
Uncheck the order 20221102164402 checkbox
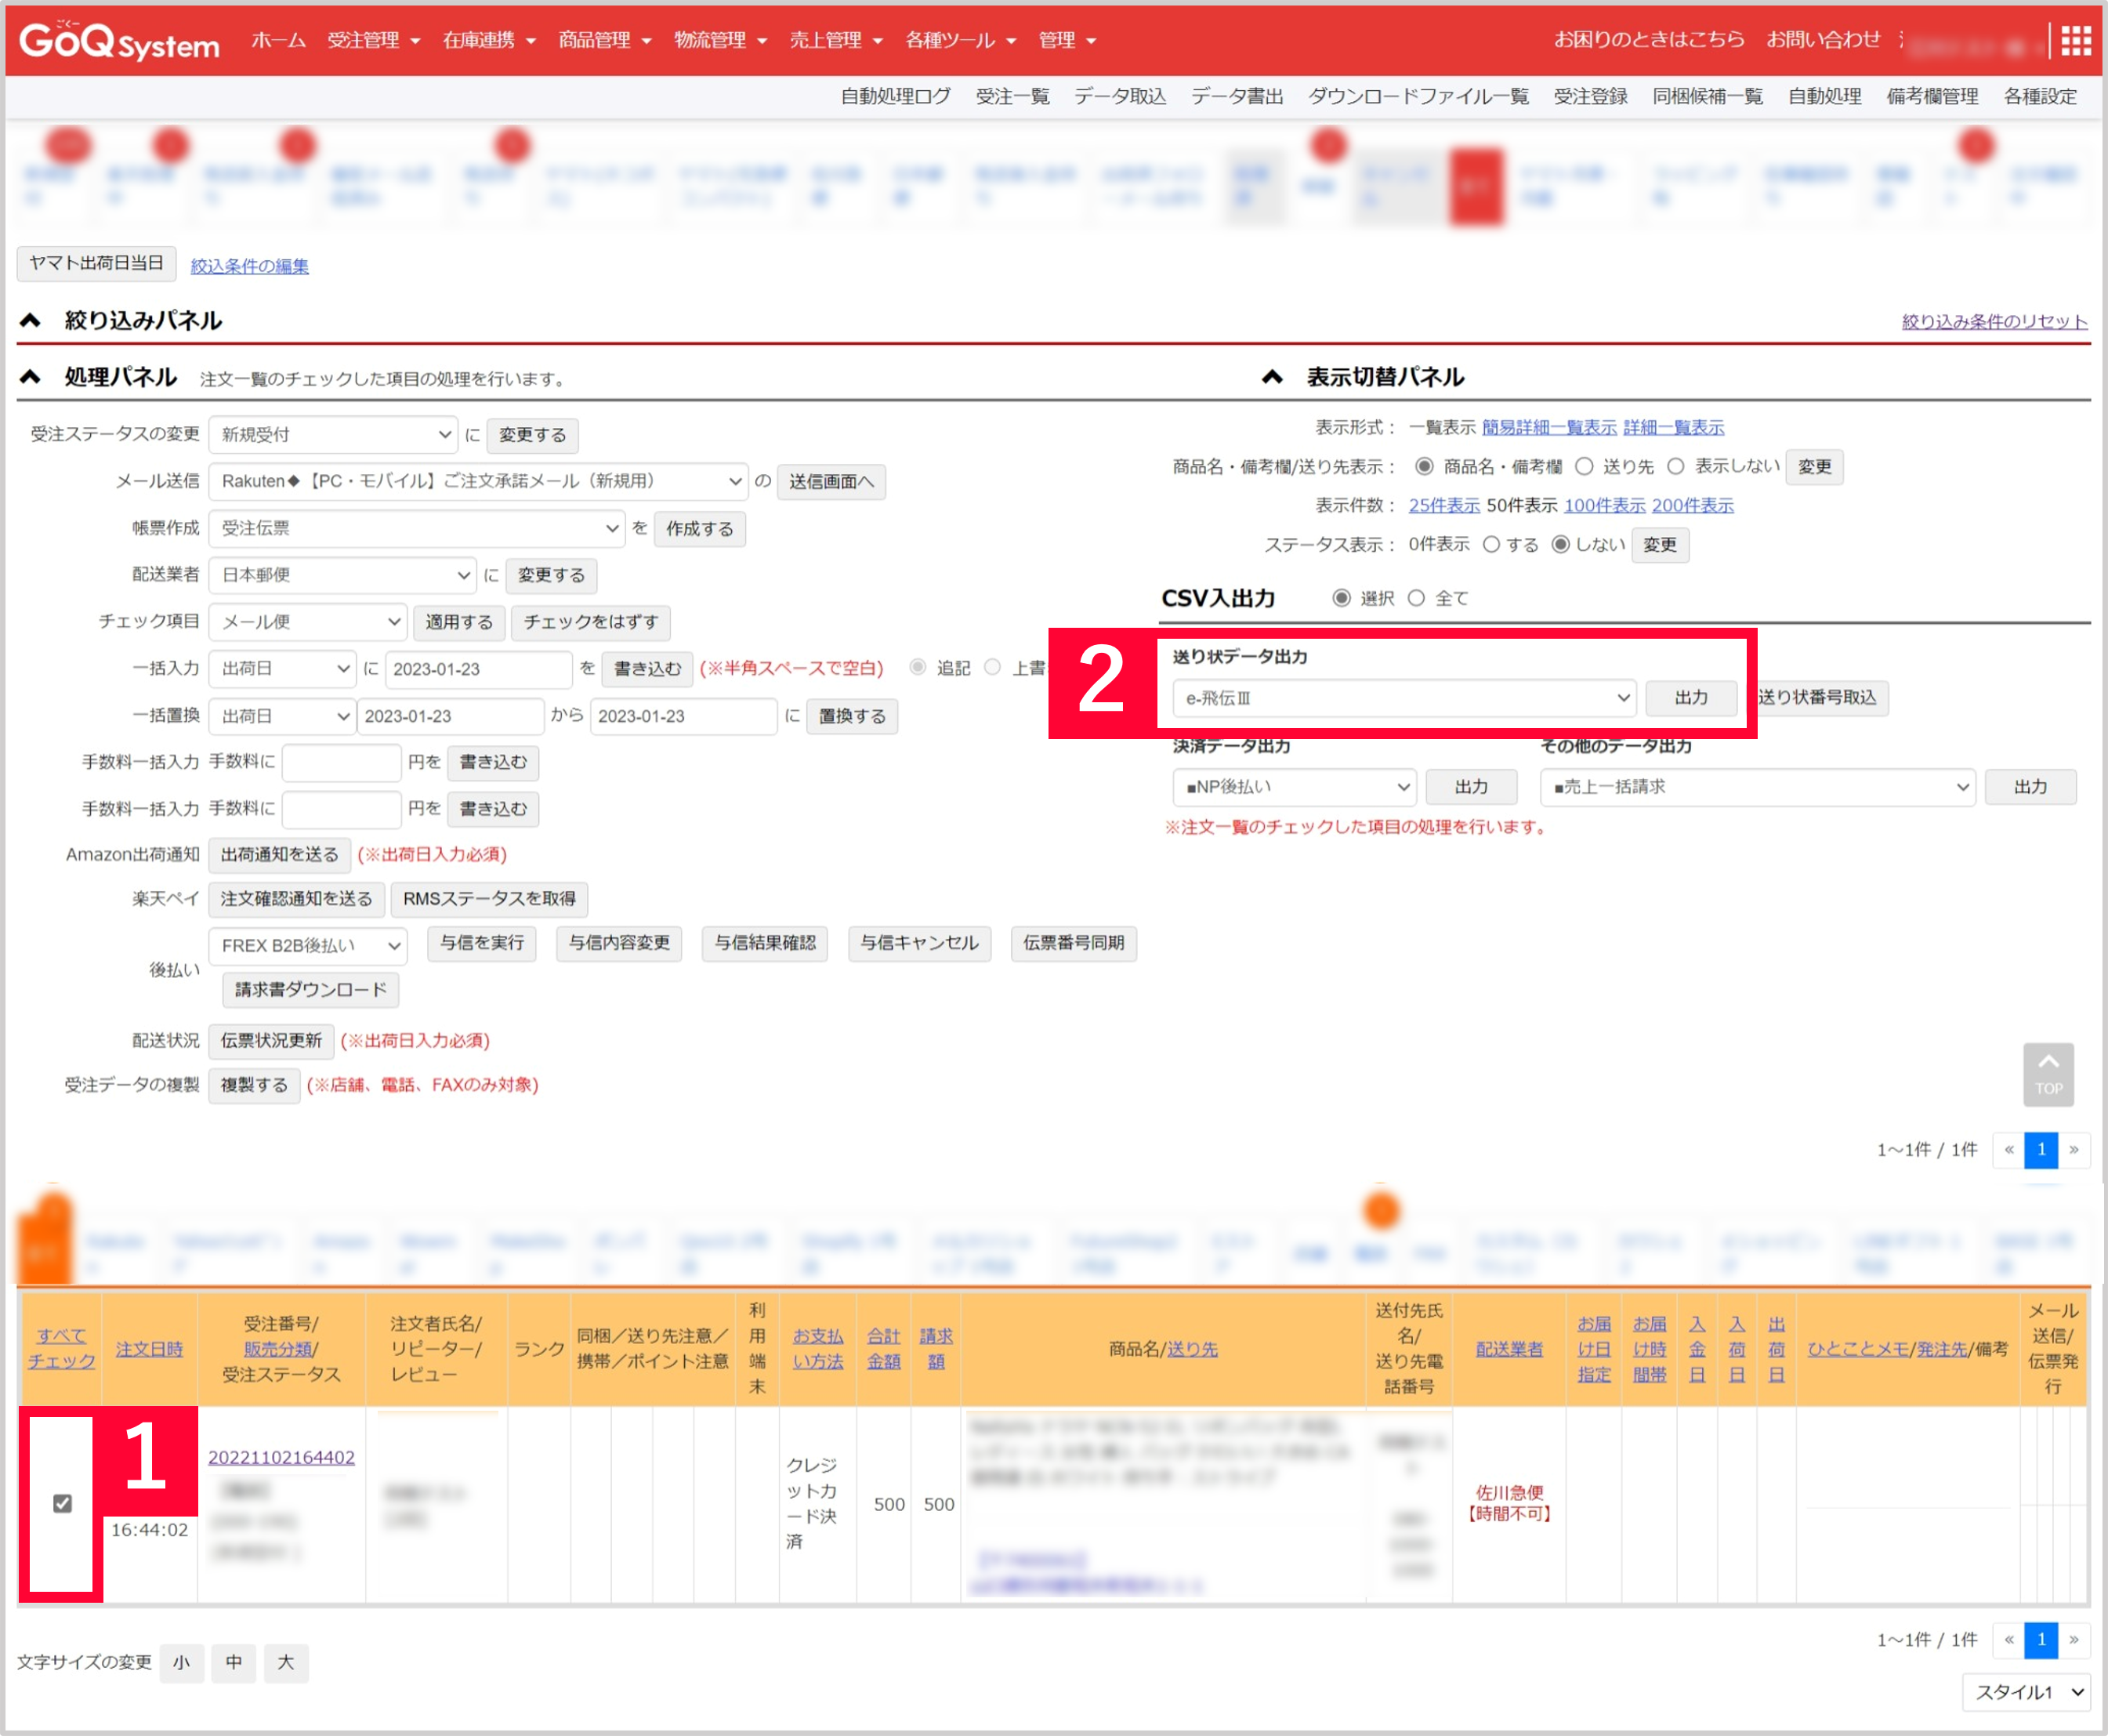62,1503
